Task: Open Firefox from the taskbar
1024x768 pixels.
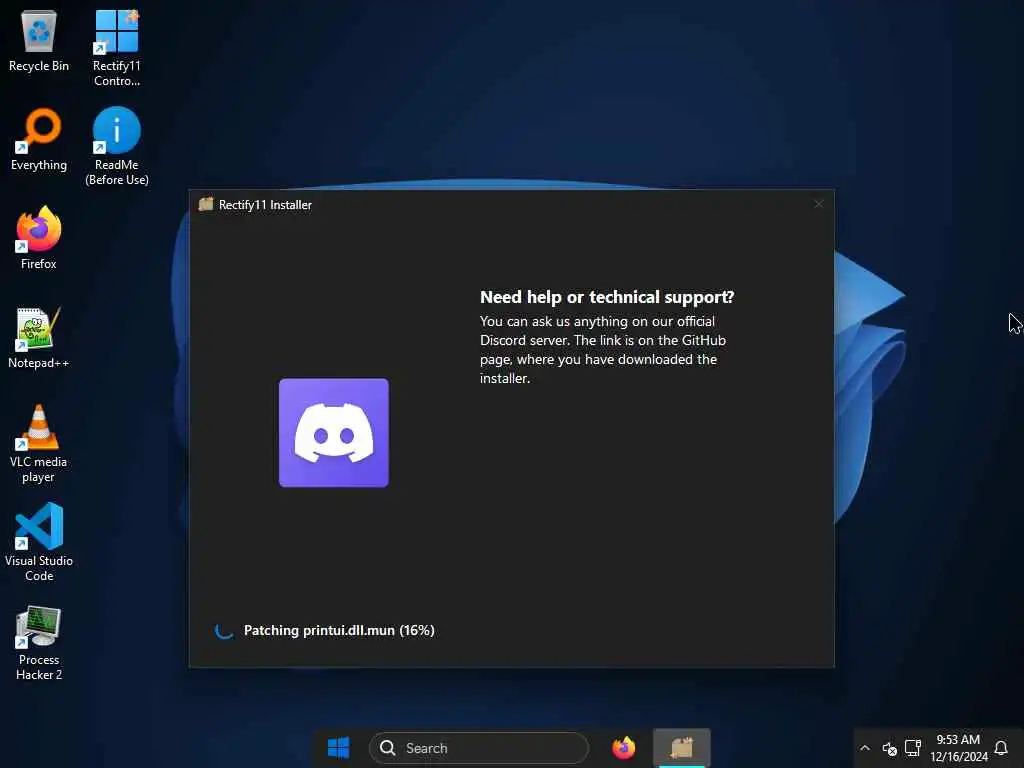Action: coord(624,748)
